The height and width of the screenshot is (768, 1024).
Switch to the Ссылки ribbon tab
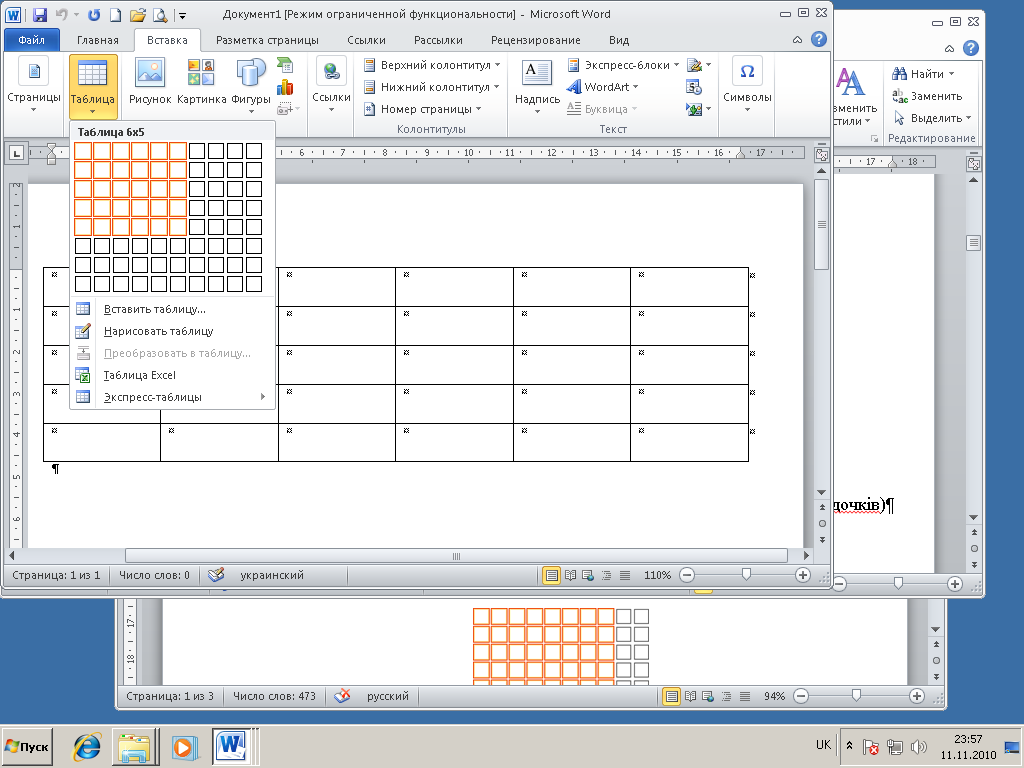(x=366, y=40)
